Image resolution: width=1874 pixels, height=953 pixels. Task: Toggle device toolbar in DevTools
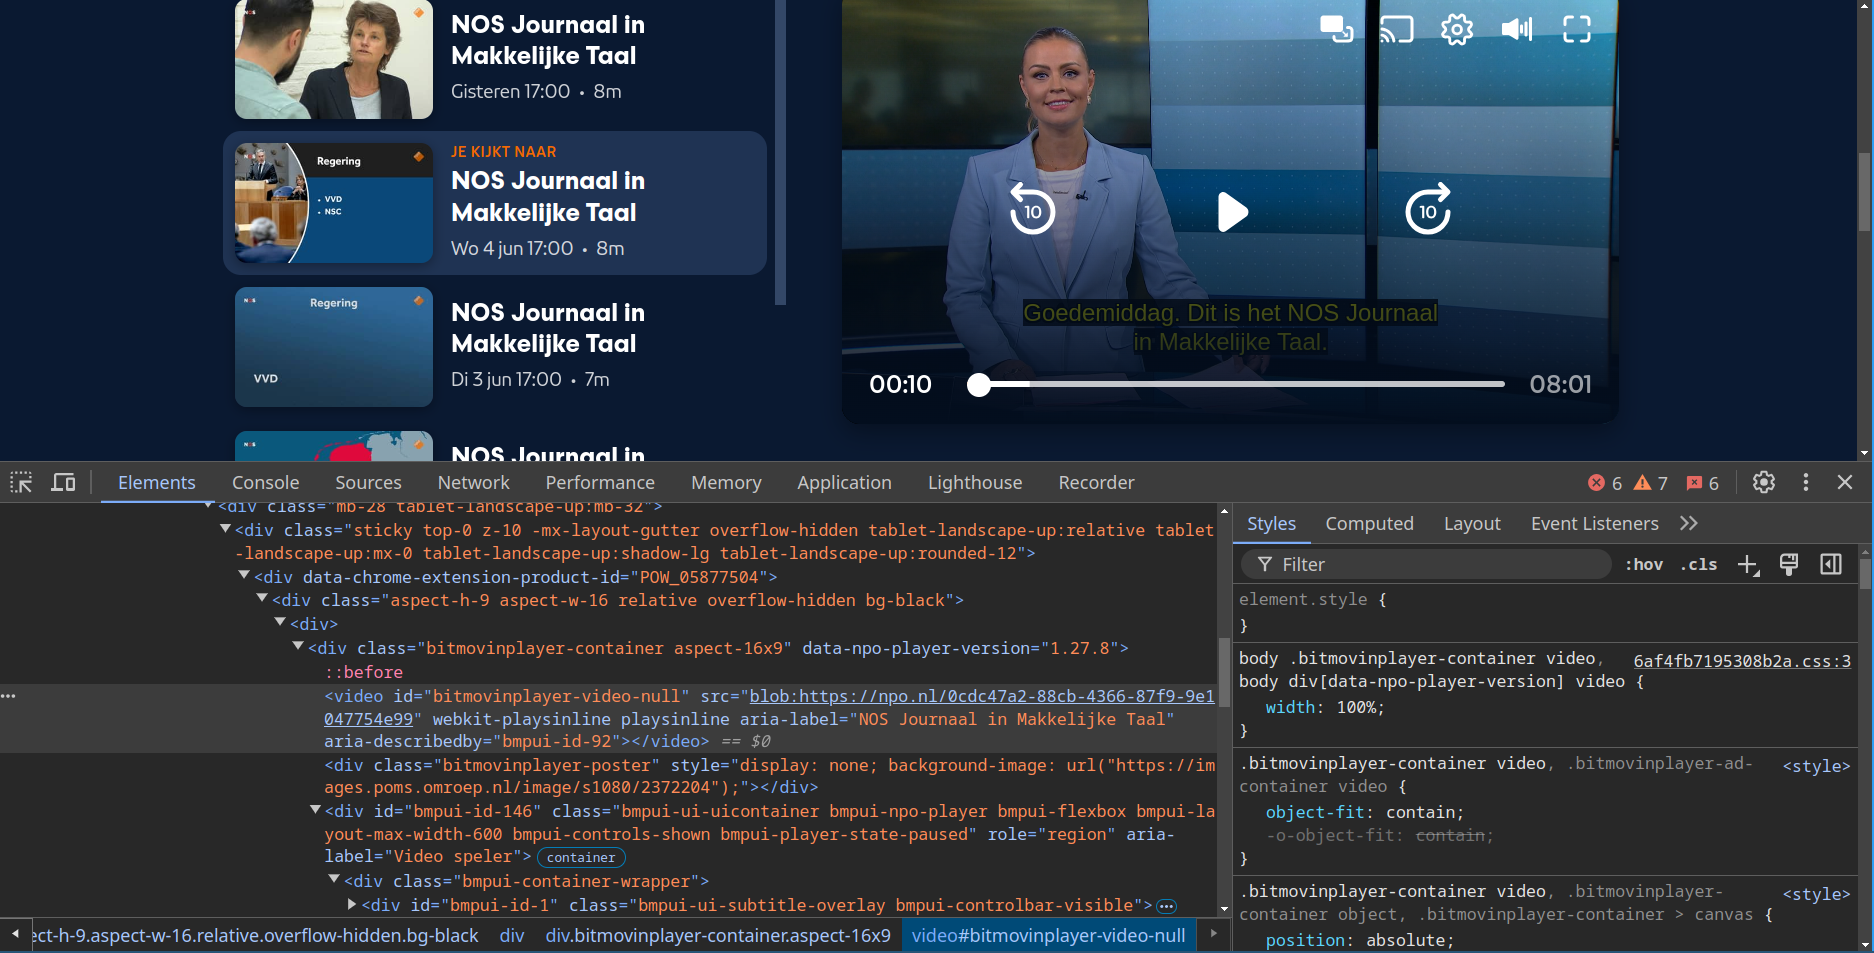(x=64, y=483)
